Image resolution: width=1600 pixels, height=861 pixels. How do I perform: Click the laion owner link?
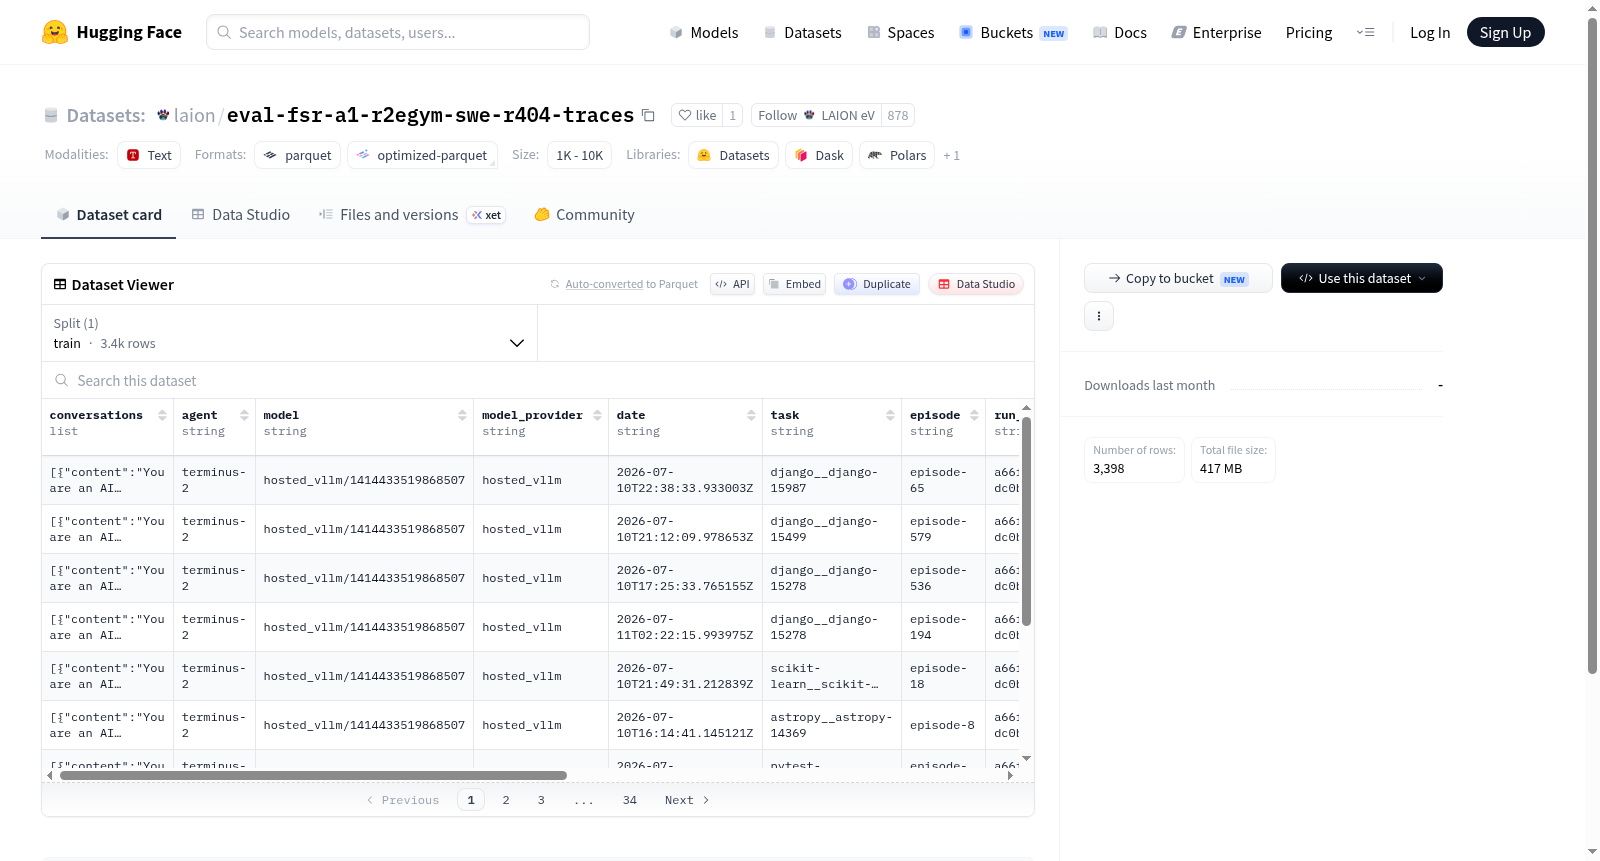[194, 115]
